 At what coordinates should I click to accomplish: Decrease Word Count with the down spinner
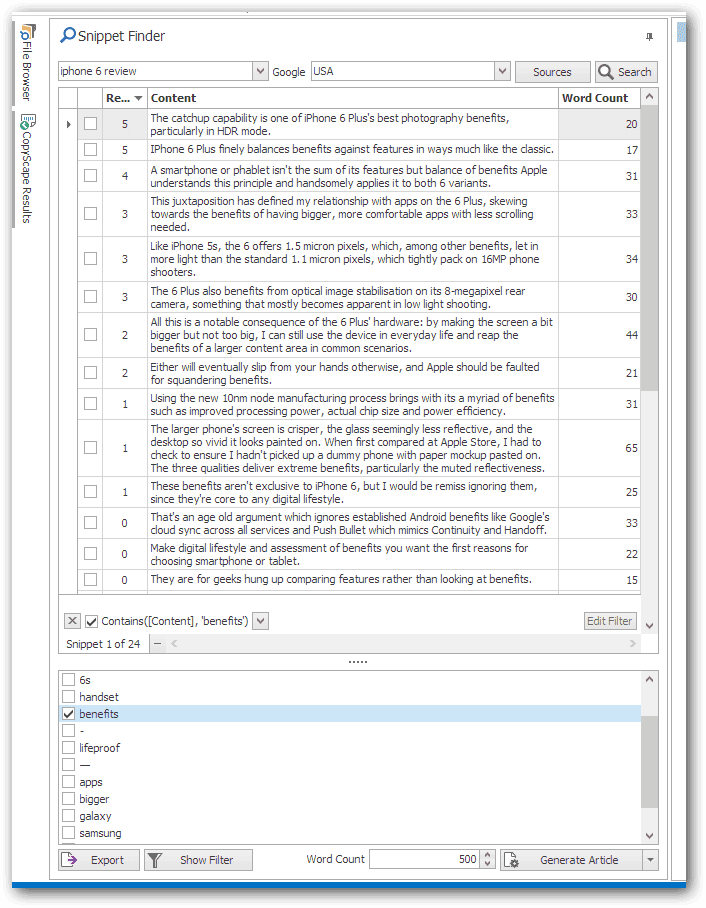click(488, 864)
